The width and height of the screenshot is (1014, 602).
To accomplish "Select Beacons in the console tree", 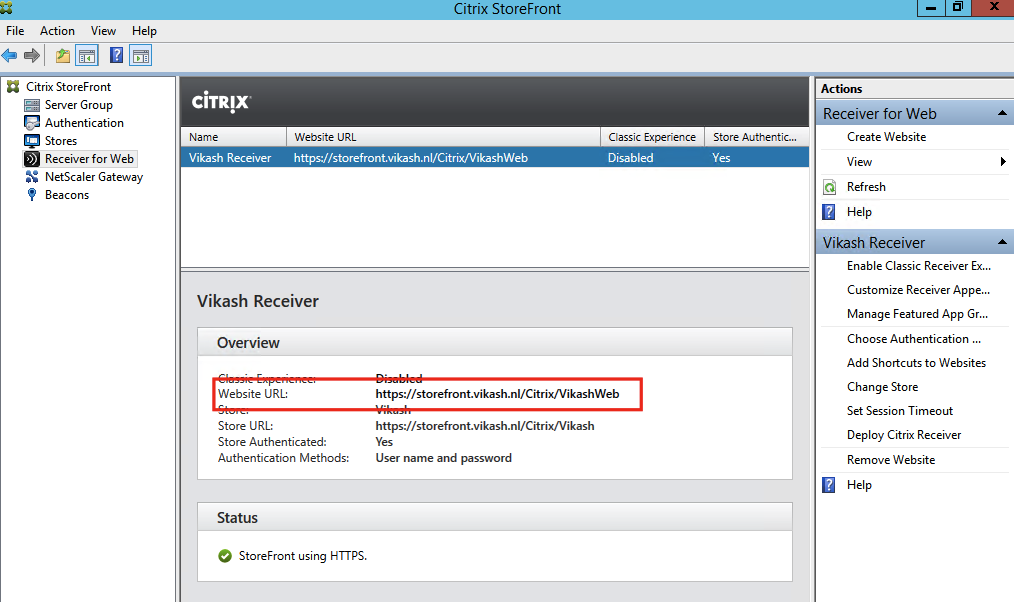I will [67, 195].
